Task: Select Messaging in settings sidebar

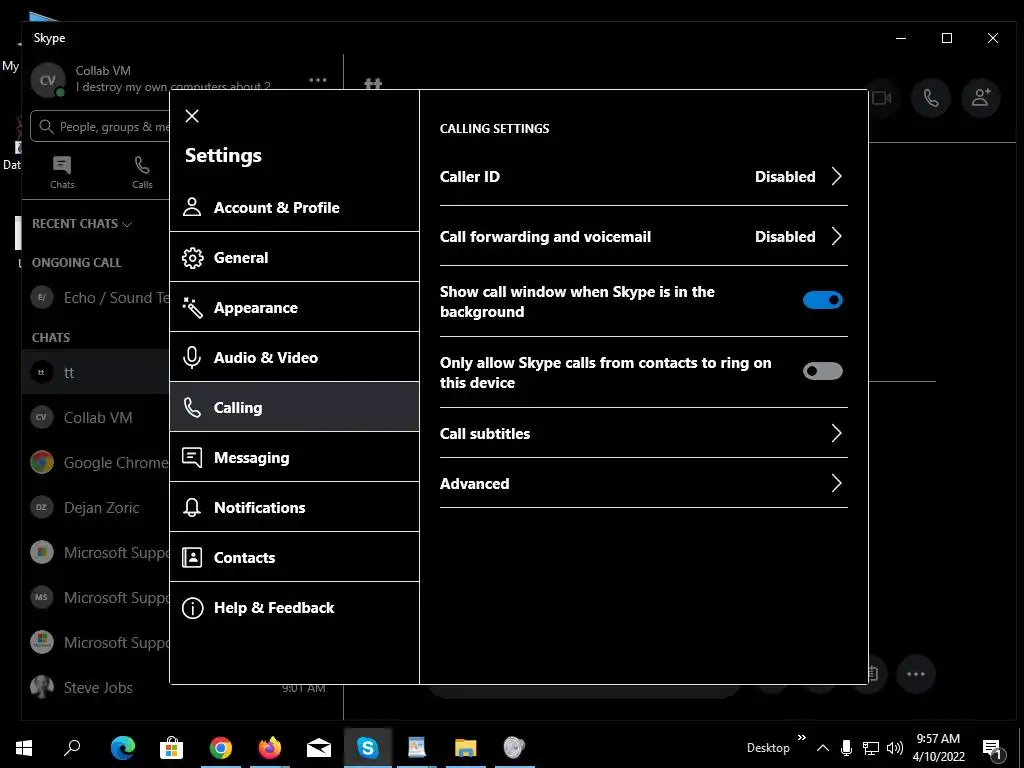Action: pyautogui.click(x=294, y=457)
